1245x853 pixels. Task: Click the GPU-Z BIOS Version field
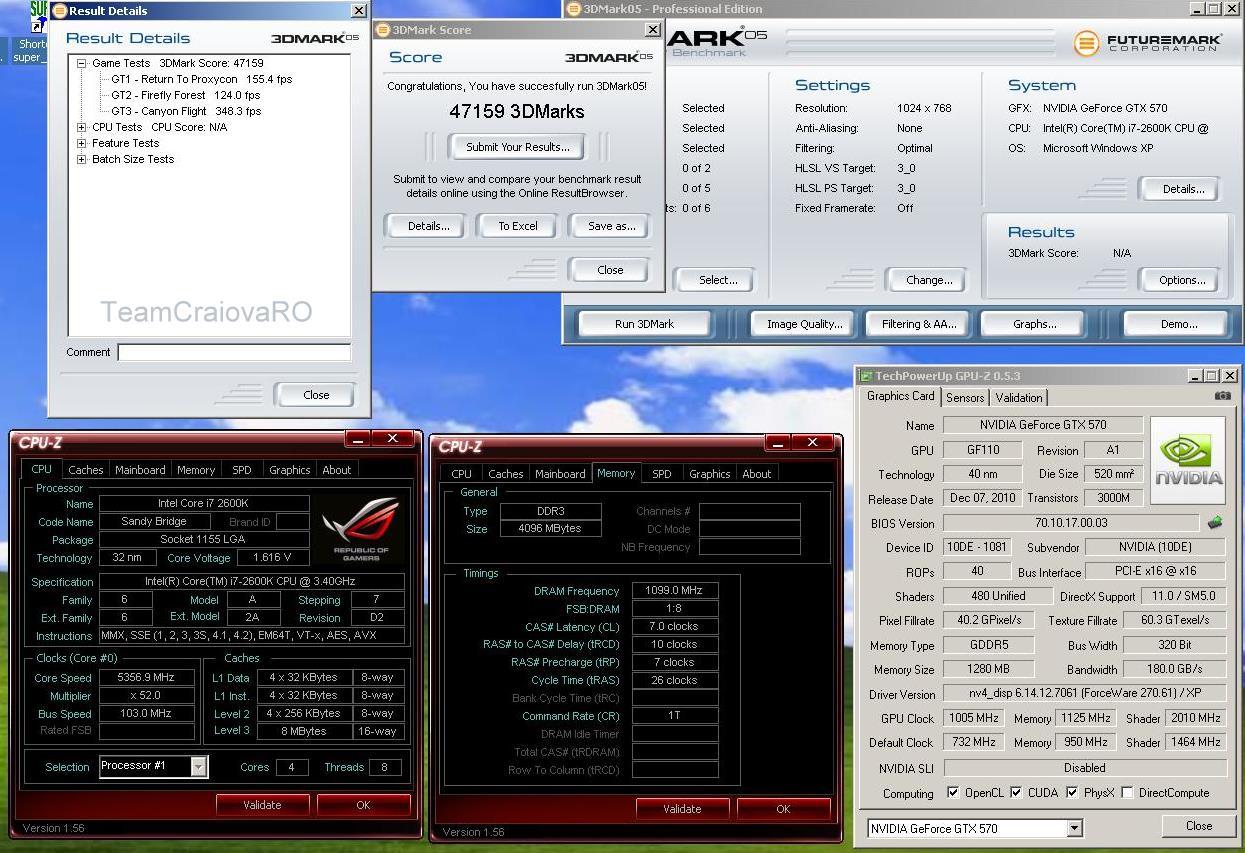(1070, 523)
